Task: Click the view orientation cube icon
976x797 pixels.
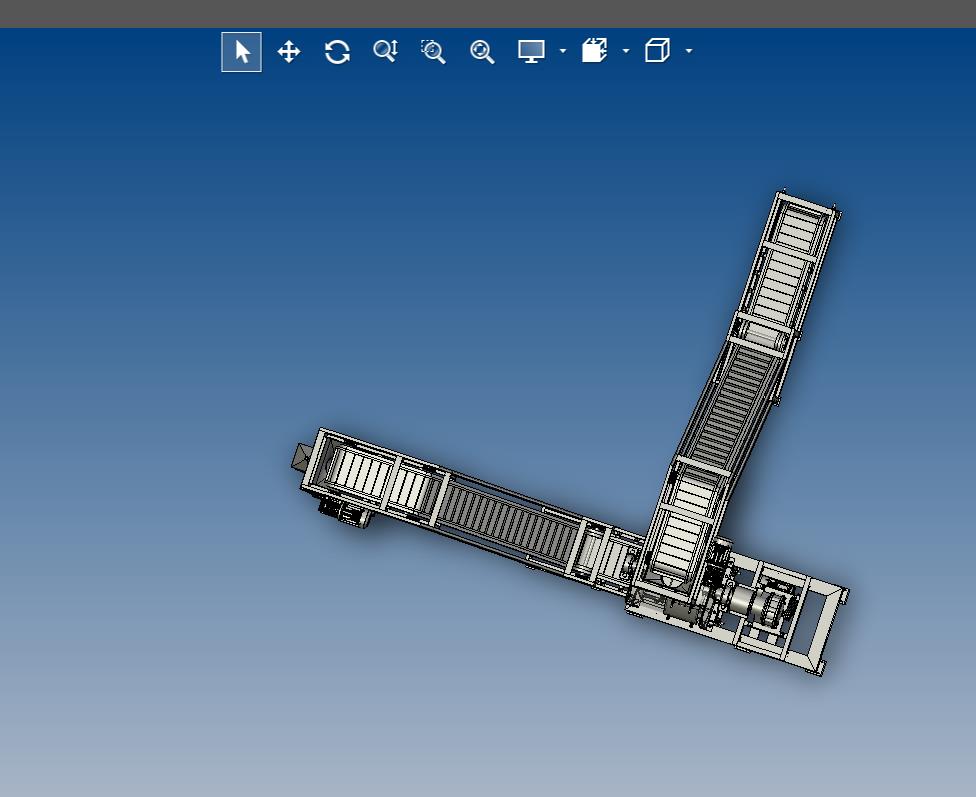Action: point(657,50)
